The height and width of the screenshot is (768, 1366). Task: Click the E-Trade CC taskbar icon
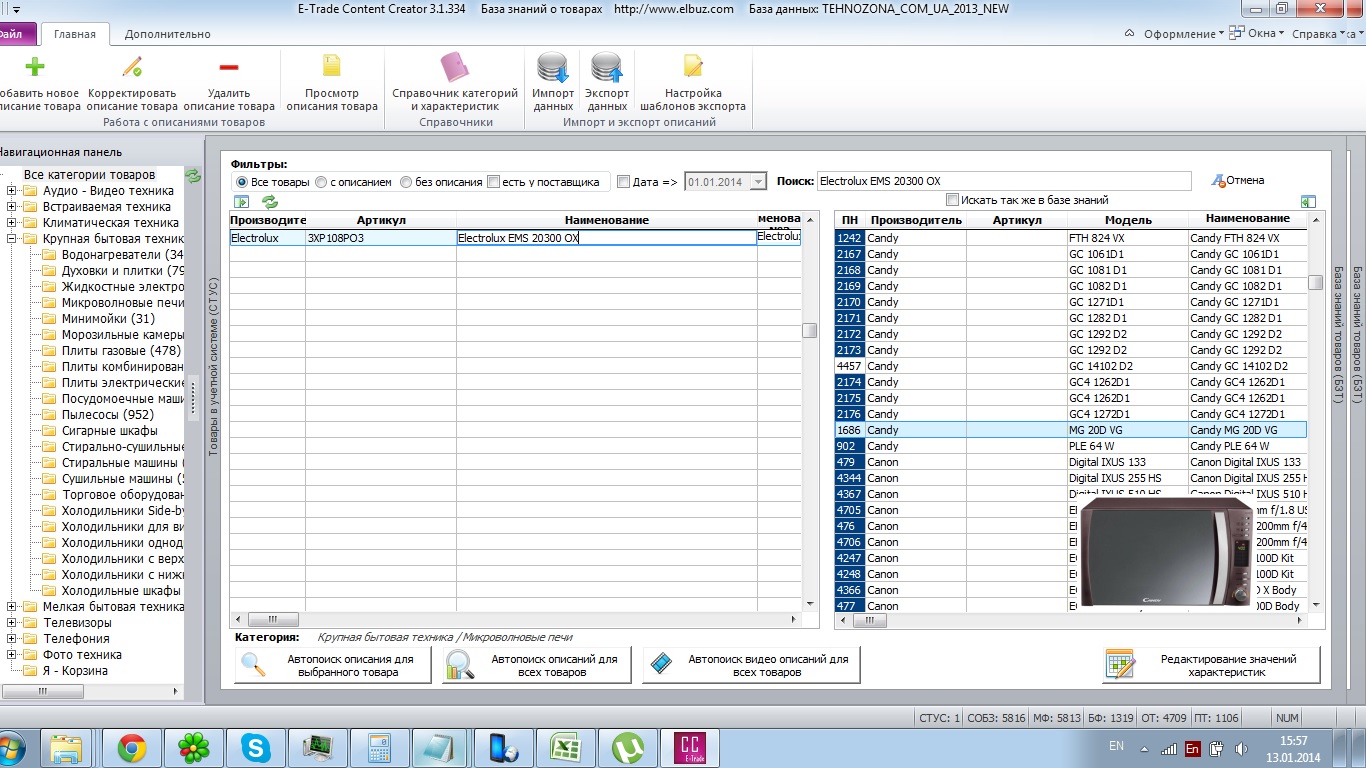pos(689,748)
